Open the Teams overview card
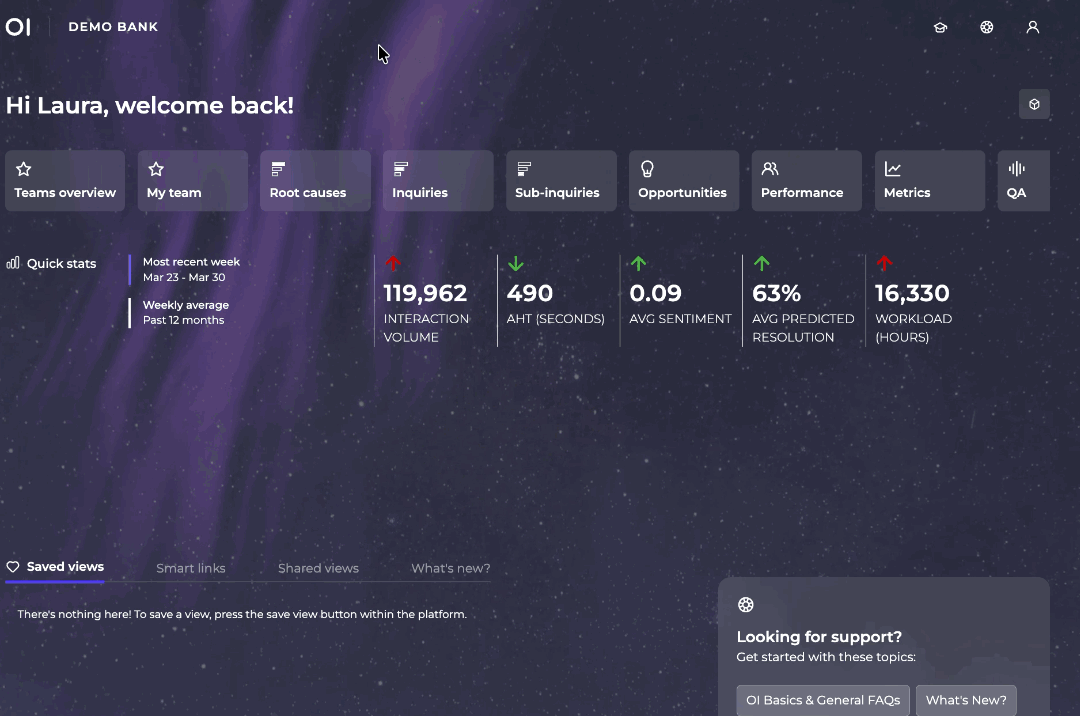Screen dimensions: 1080x716 tap(65, 180)
